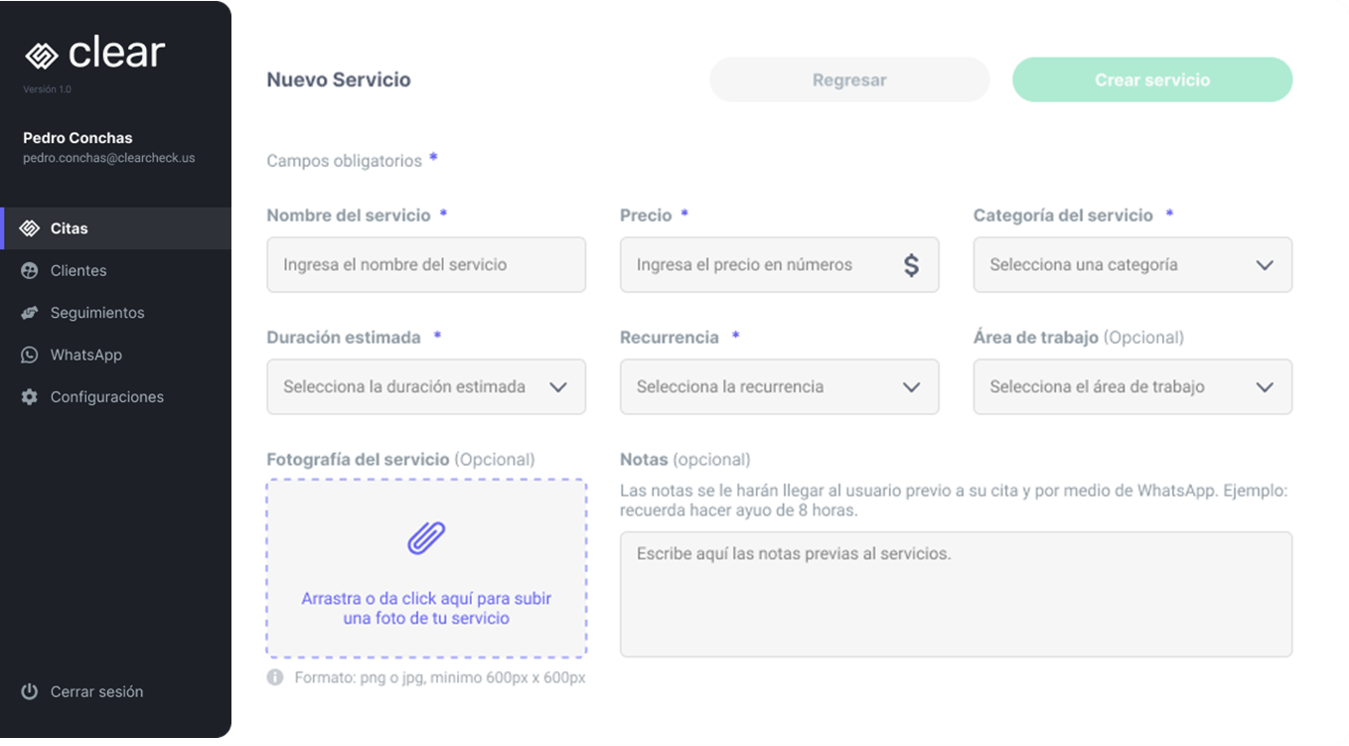Click the power icon beside Cerrar sesión
Image resolution: width=1349 pixels, height=746 pixels.
[x=29, y=691]
